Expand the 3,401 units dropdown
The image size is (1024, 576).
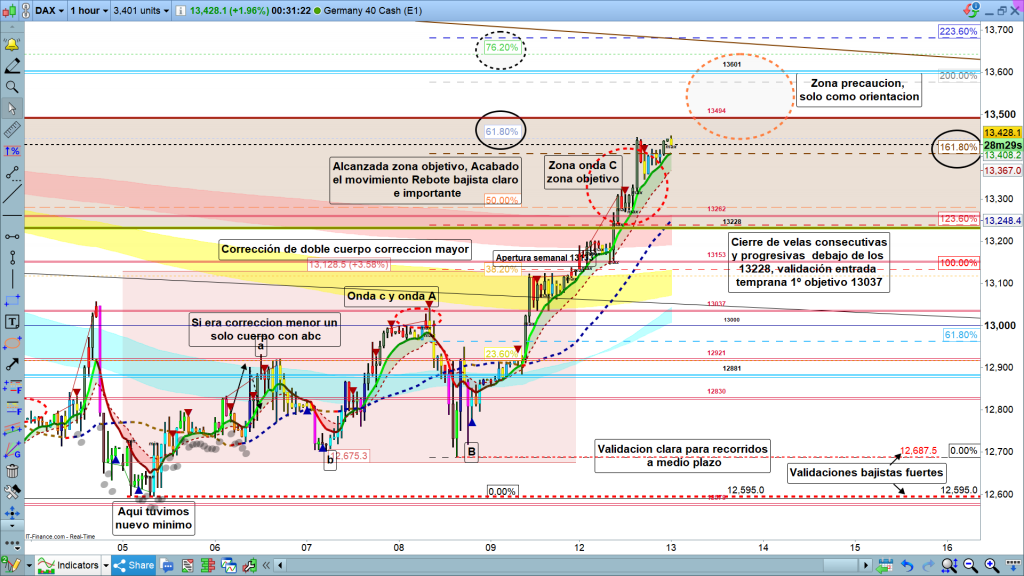(141, 9)
